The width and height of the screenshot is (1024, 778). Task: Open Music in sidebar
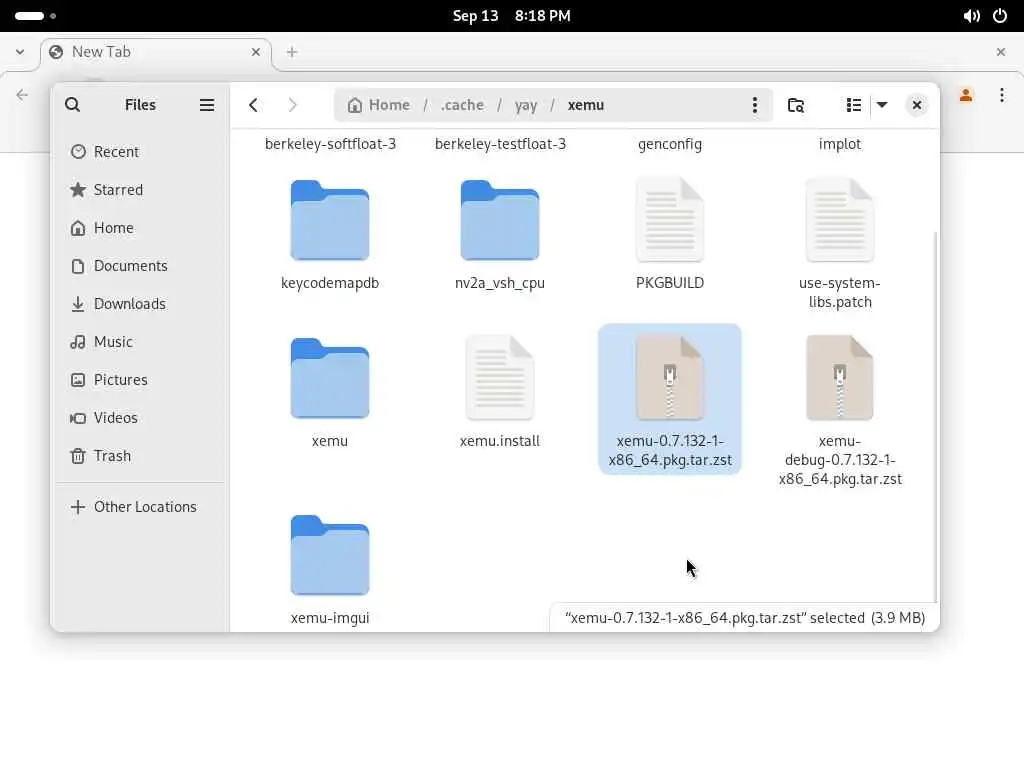click(x=140, y=342)
